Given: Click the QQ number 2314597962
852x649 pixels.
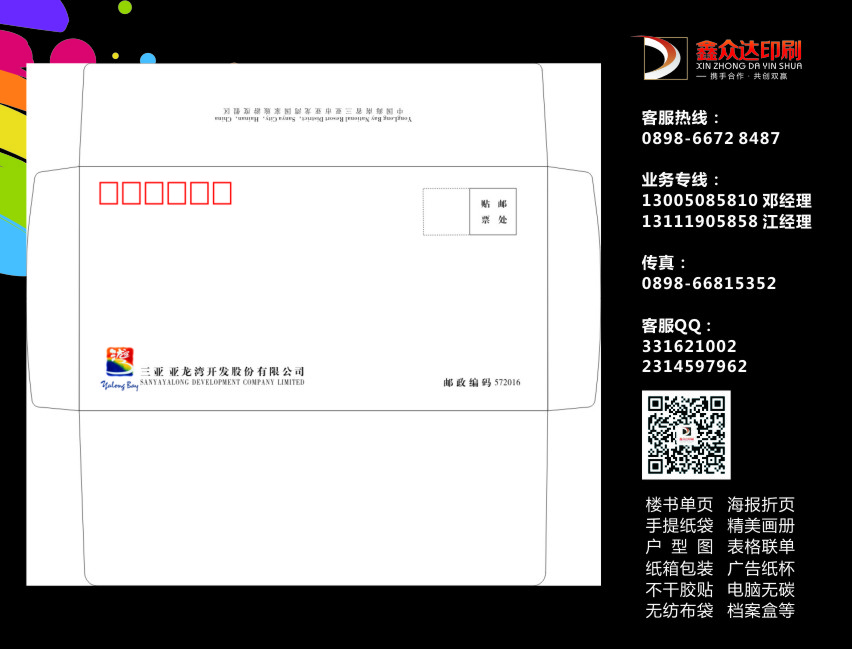Looking at the screenshot, I should (694, 367).
